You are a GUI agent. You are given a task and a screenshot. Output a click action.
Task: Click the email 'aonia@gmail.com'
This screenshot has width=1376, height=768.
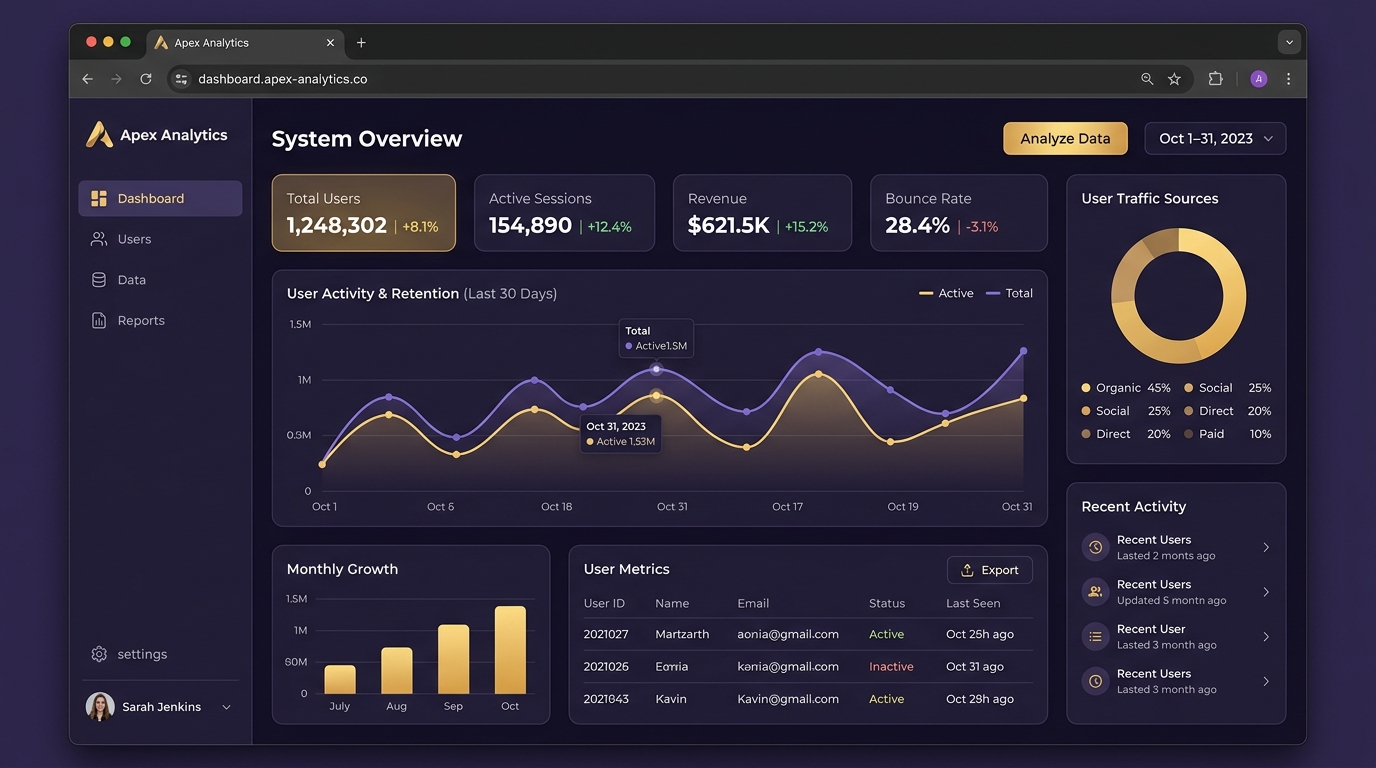pos(788,635)
